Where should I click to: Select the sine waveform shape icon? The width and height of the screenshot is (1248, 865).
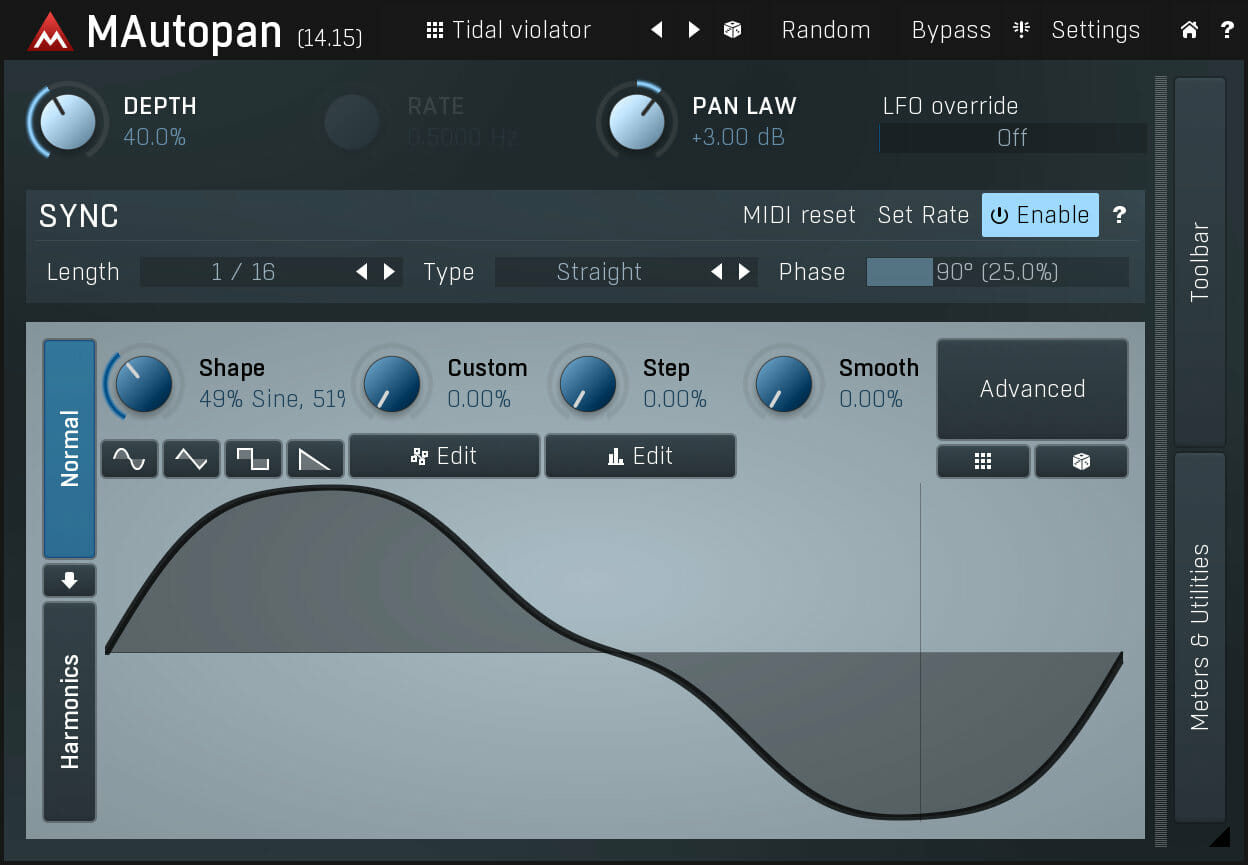[x=129, y=458]
